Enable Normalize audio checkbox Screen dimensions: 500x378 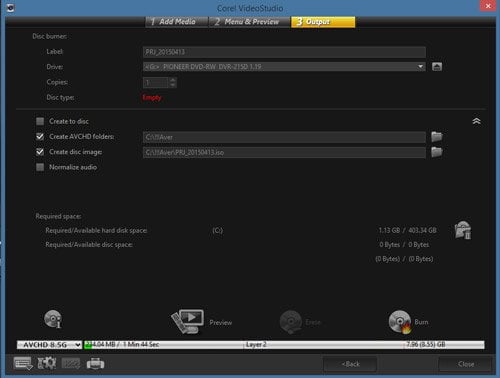click(x=40, y=167)
